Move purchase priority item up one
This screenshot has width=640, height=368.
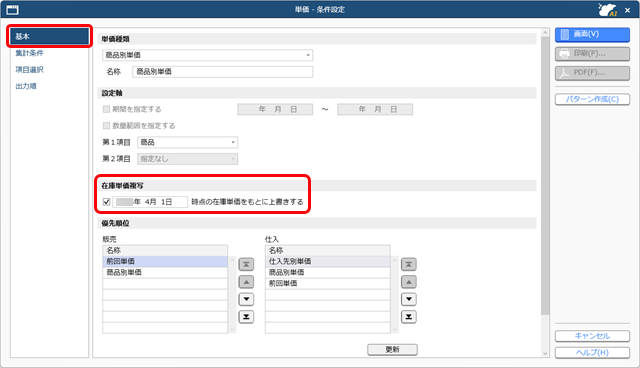(409, 282)
